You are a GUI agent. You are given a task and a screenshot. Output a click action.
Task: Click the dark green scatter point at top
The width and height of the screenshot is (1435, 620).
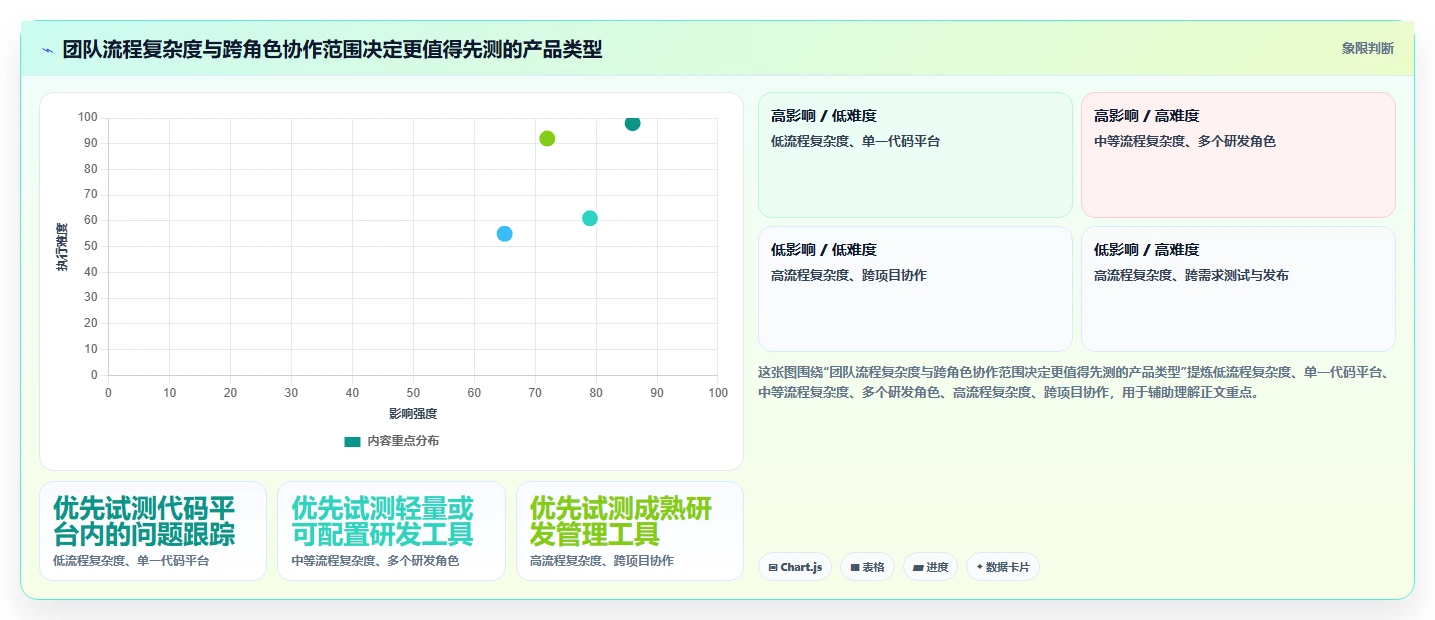632,123
